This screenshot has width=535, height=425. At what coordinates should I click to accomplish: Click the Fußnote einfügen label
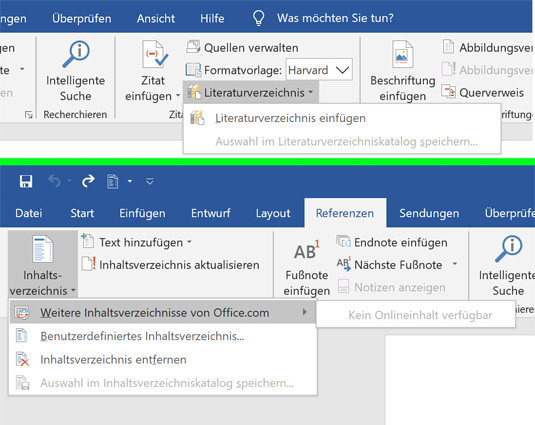pyautogui.click(x=307, y=283)
